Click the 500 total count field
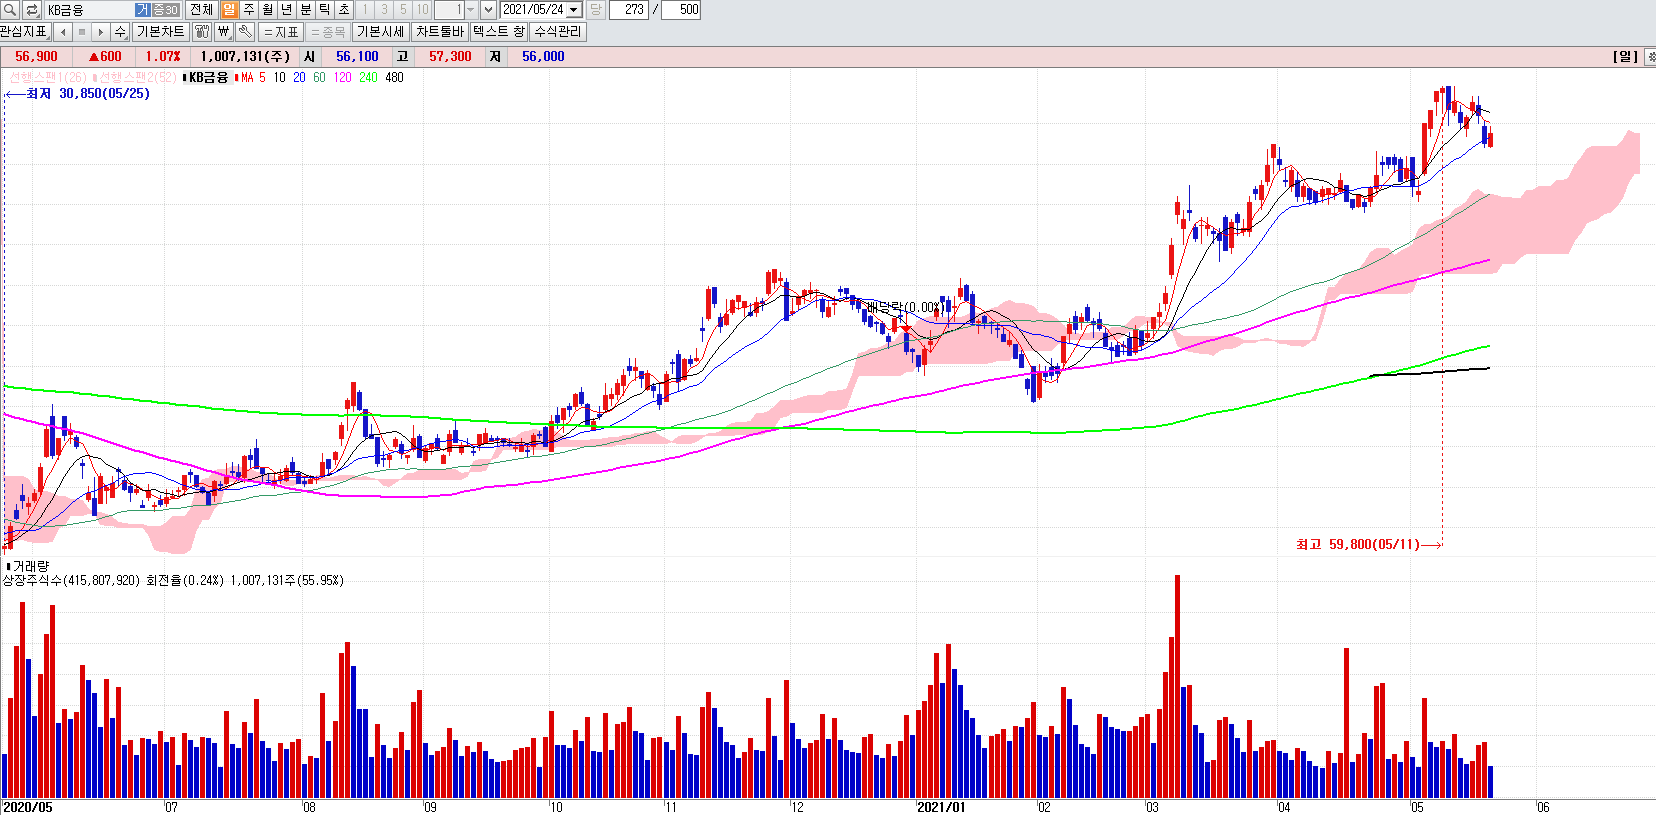 [681, 10]
